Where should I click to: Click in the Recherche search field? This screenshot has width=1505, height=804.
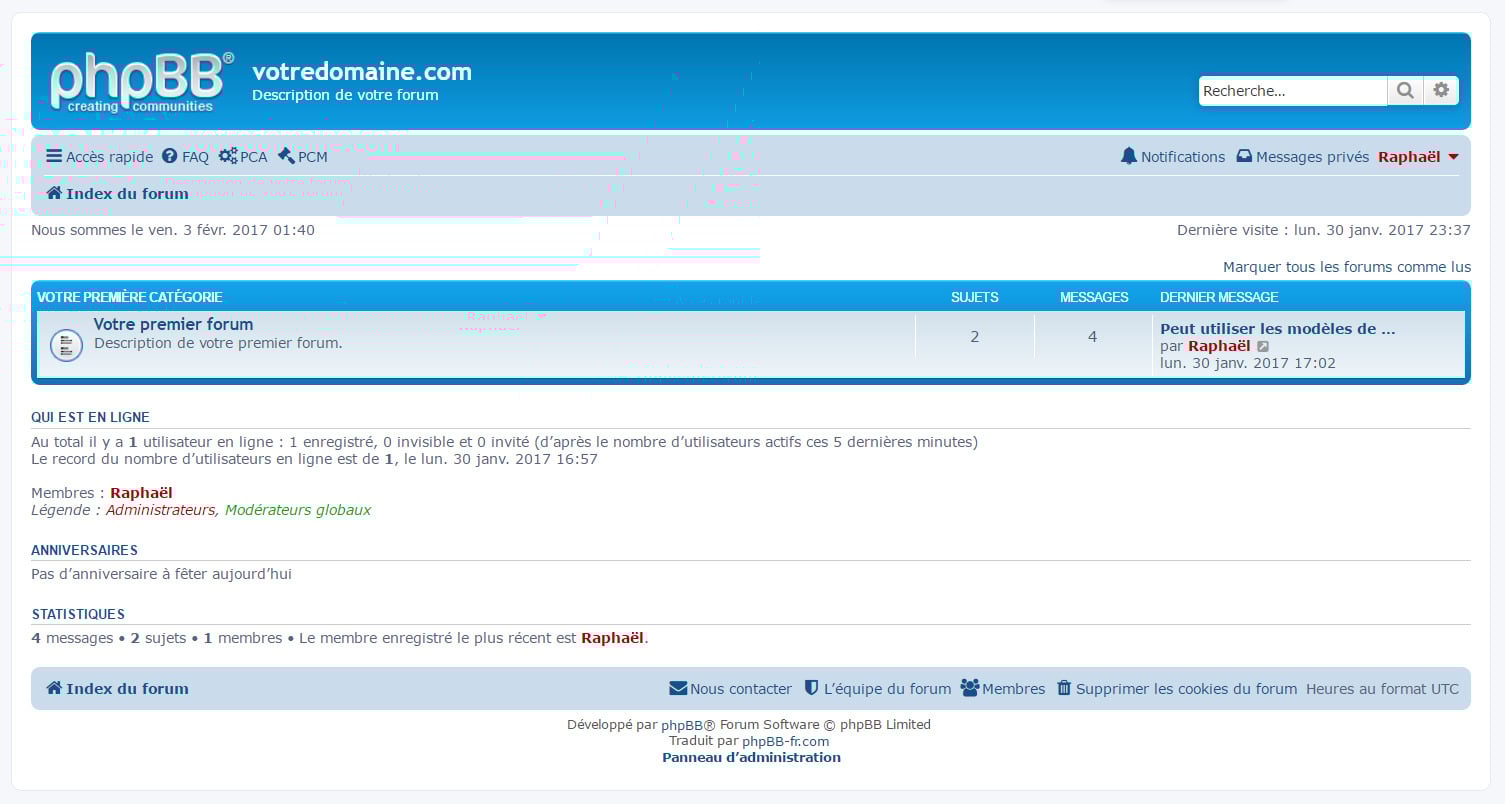tap(1291, 91)
